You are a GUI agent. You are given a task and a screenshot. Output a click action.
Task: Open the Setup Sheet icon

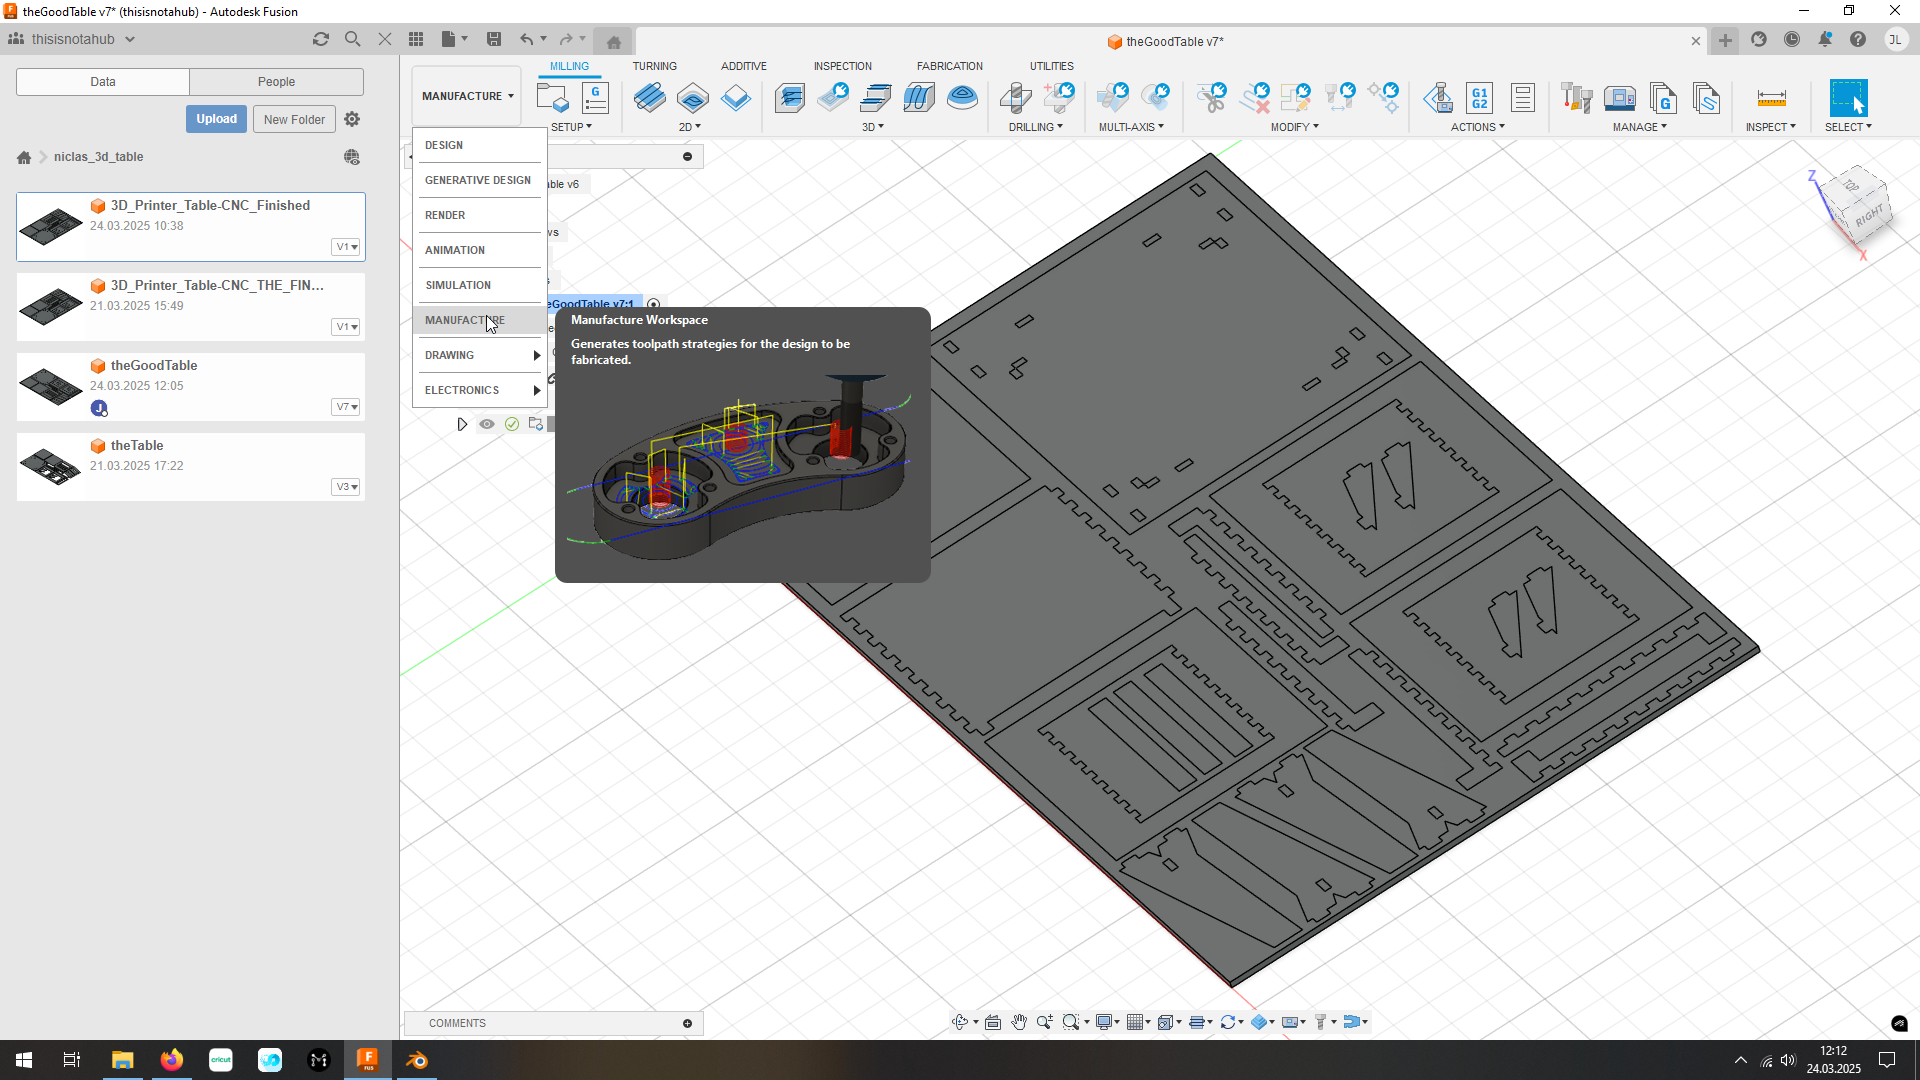1523,98
